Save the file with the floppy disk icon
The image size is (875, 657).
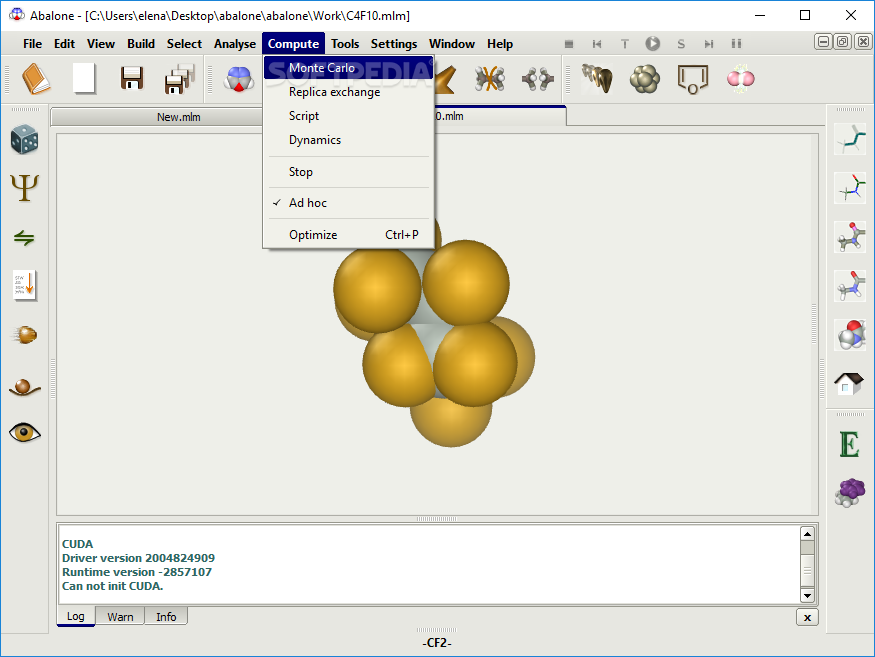pyautogui.click(x=132, y=79)
